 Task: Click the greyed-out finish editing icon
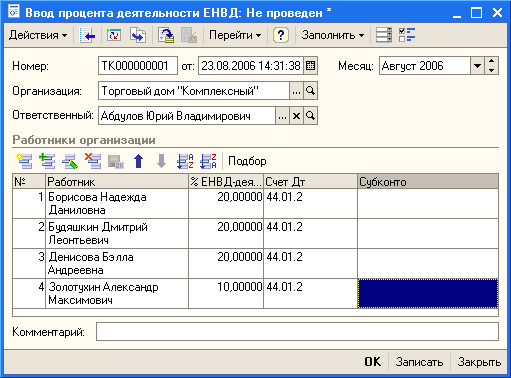116,161
